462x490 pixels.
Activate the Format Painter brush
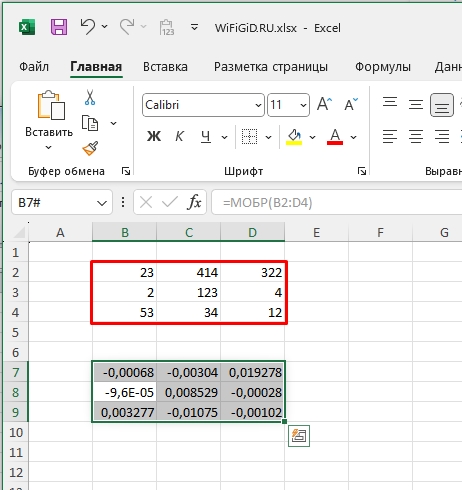(x=90, y=148)
